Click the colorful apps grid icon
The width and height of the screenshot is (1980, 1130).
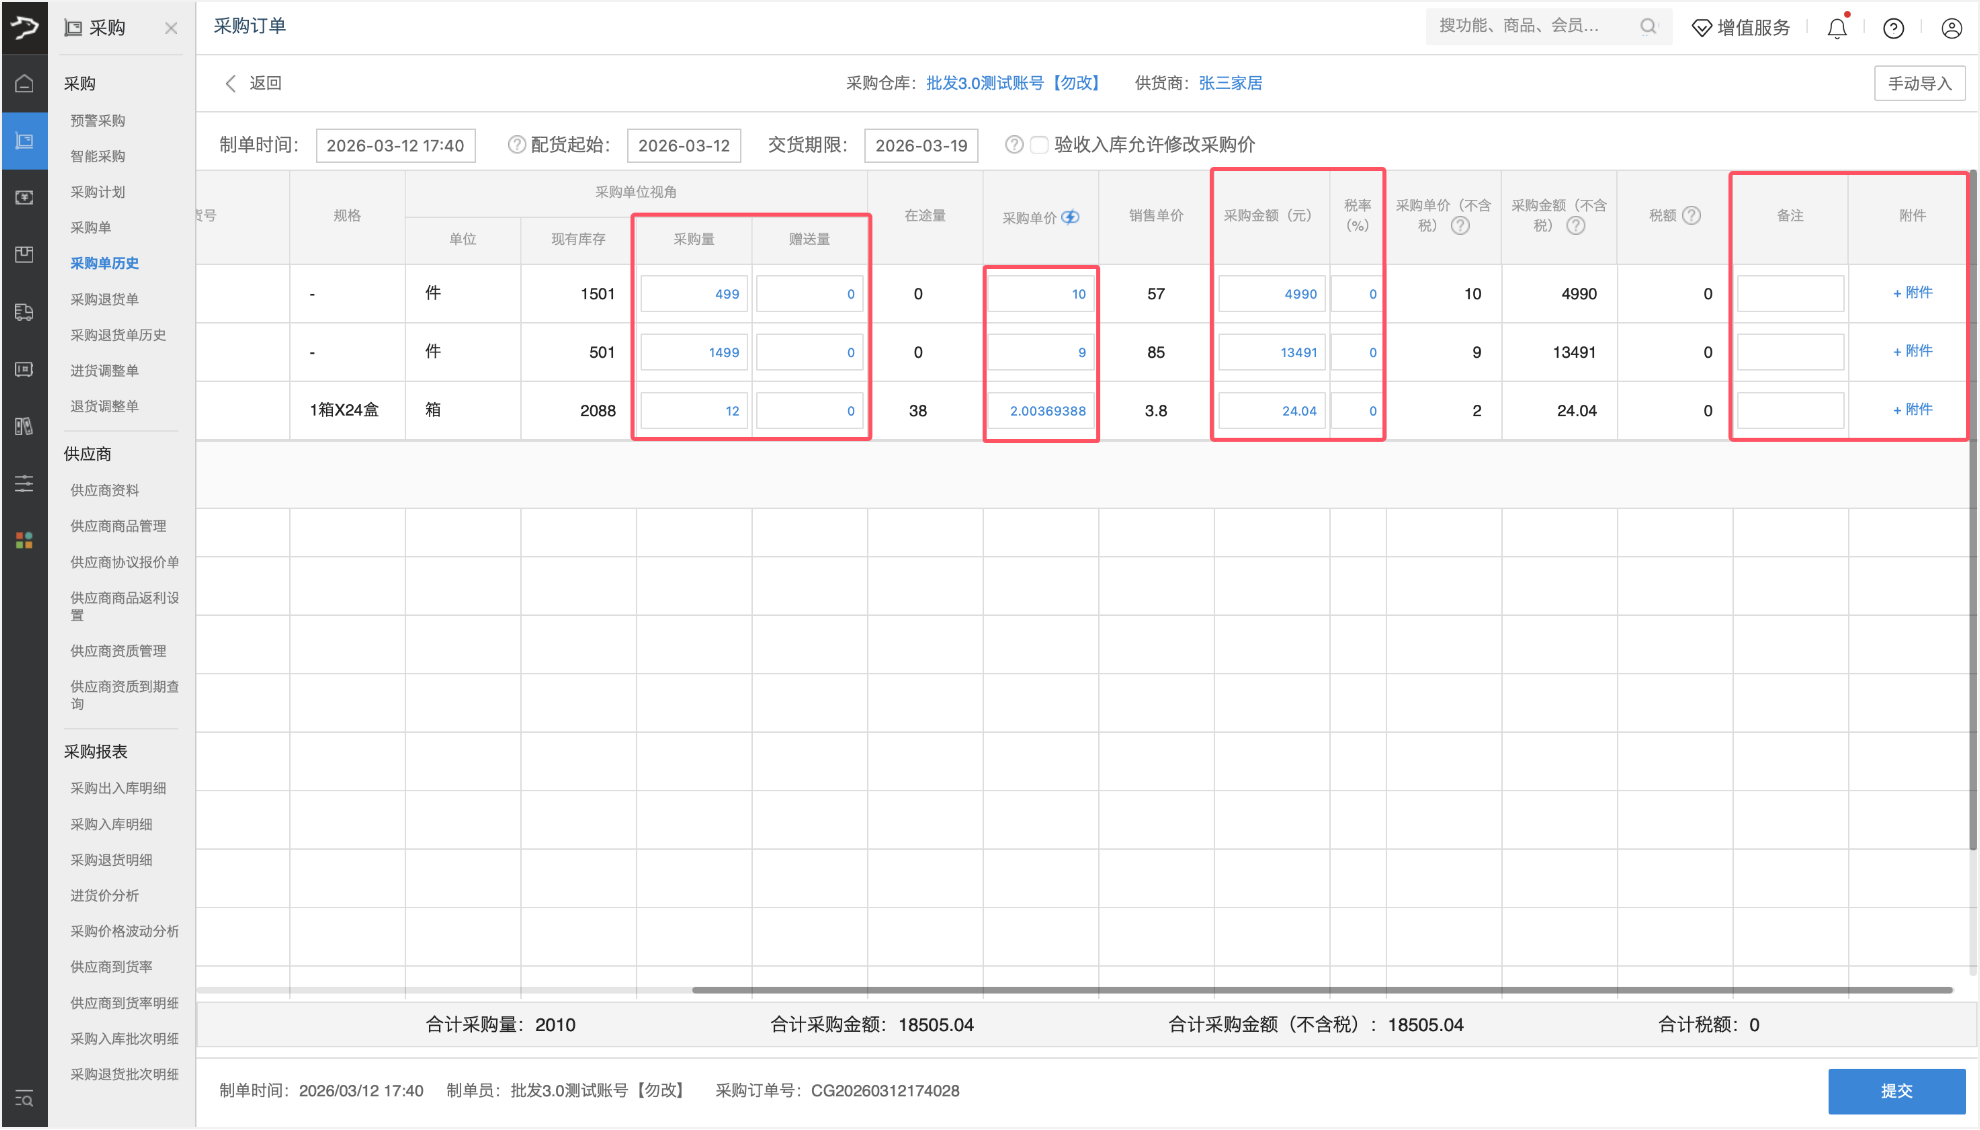(24, 540)
